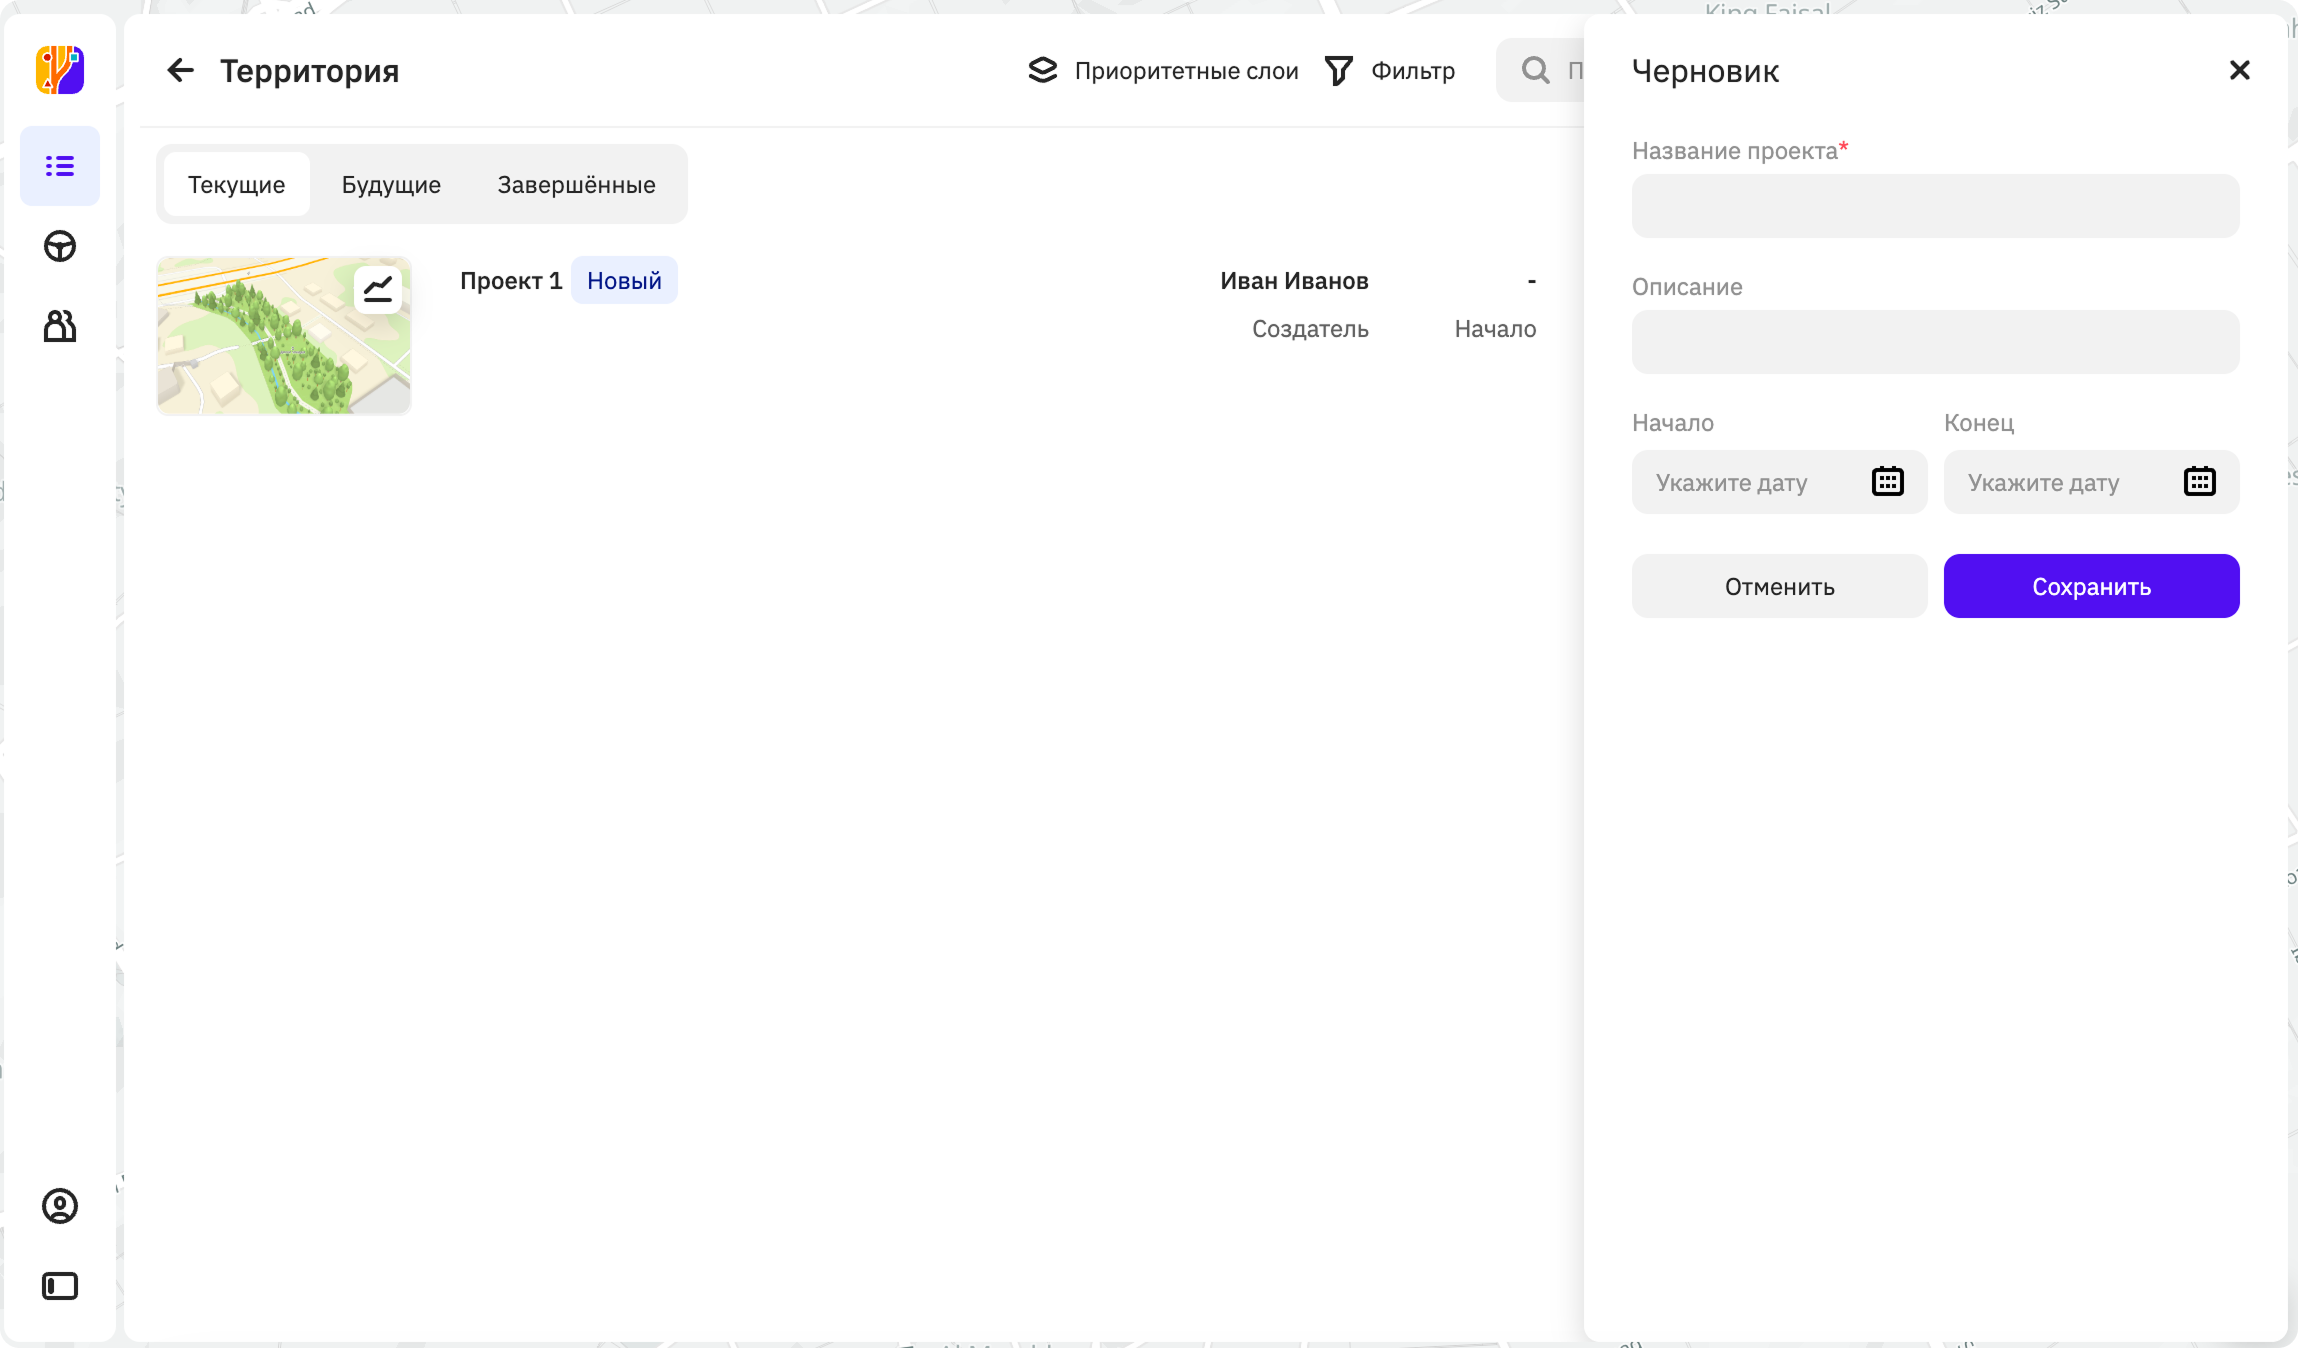The image size is (2298, 1348).
Task: Click the app logo in sidebar
Action: [60, 70]
